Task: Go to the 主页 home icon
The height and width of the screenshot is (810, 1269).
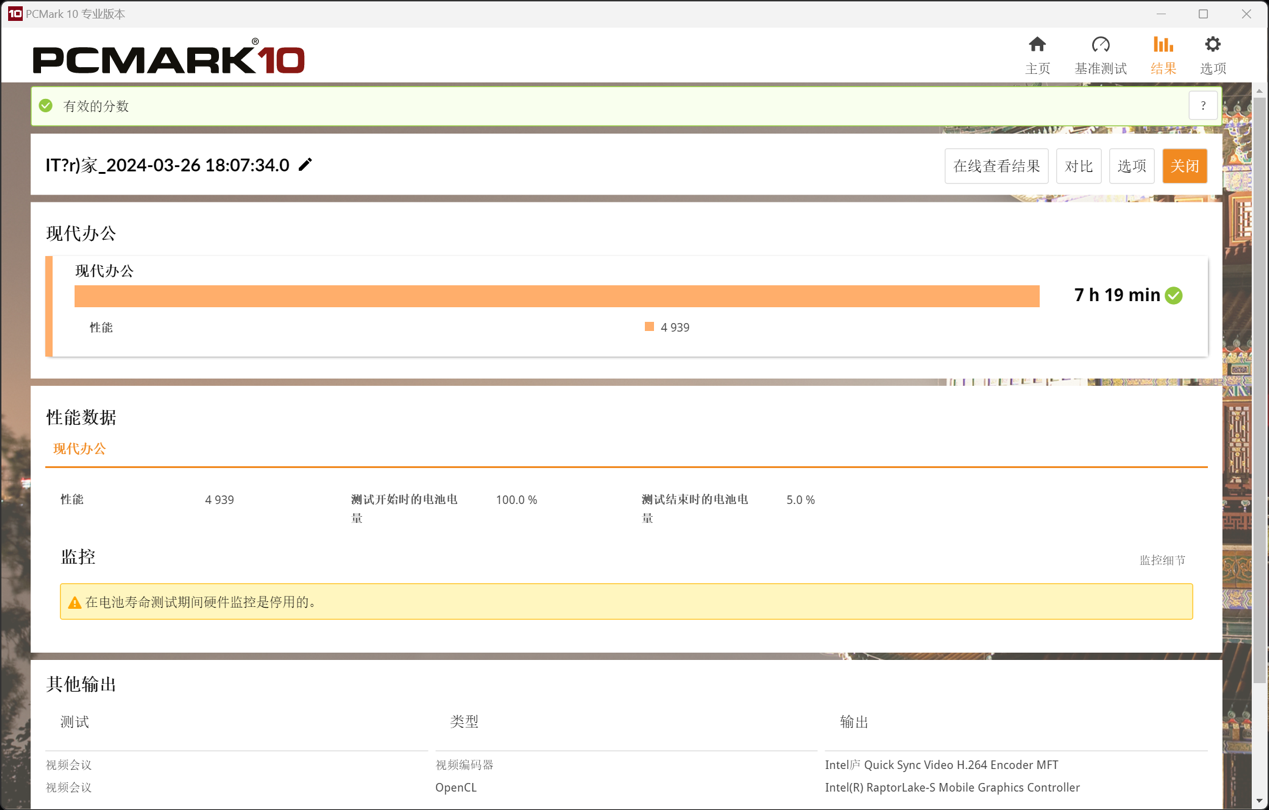Action: 1037,45
